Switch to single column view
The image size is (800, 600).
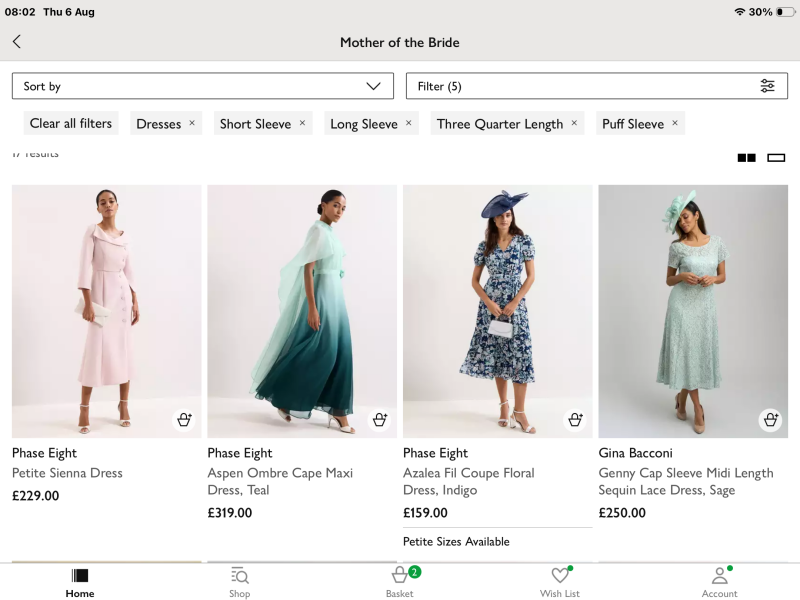(x=776, y=158)
